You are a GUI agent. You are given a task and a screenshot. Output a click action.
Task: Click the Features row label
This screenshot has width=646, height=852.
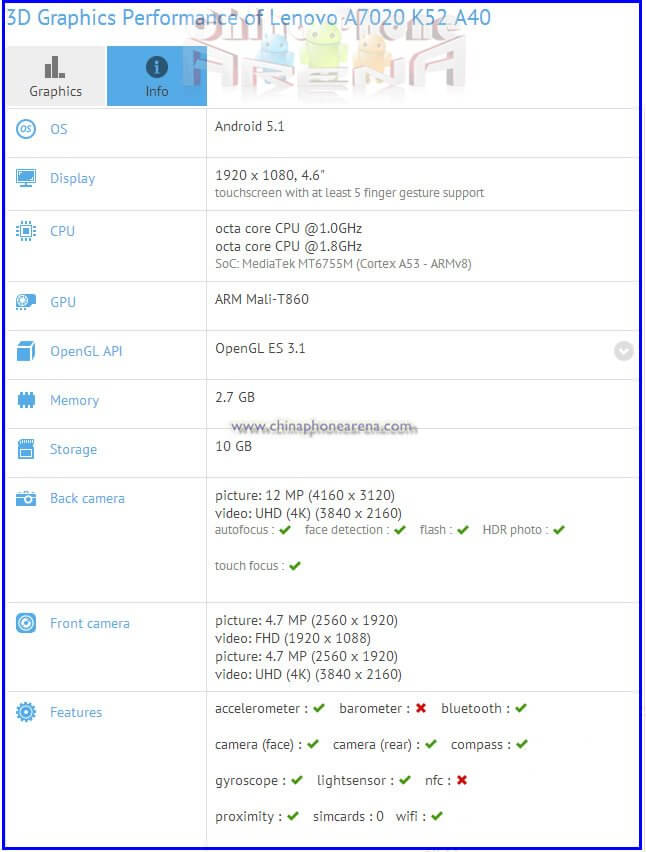tap(76, 712)
